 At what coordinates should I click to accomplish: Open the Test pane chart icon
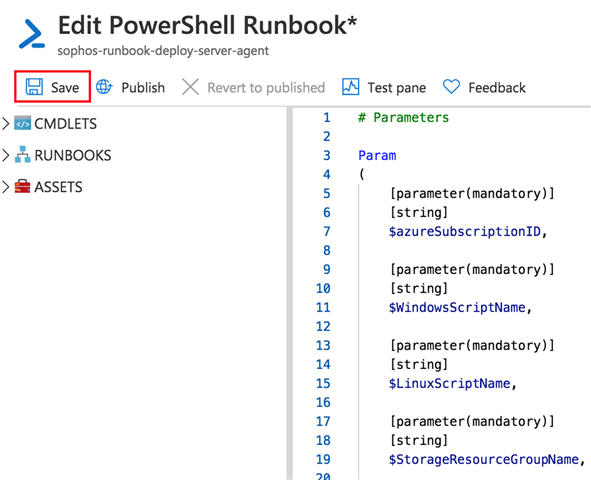[x=351, y=87]
